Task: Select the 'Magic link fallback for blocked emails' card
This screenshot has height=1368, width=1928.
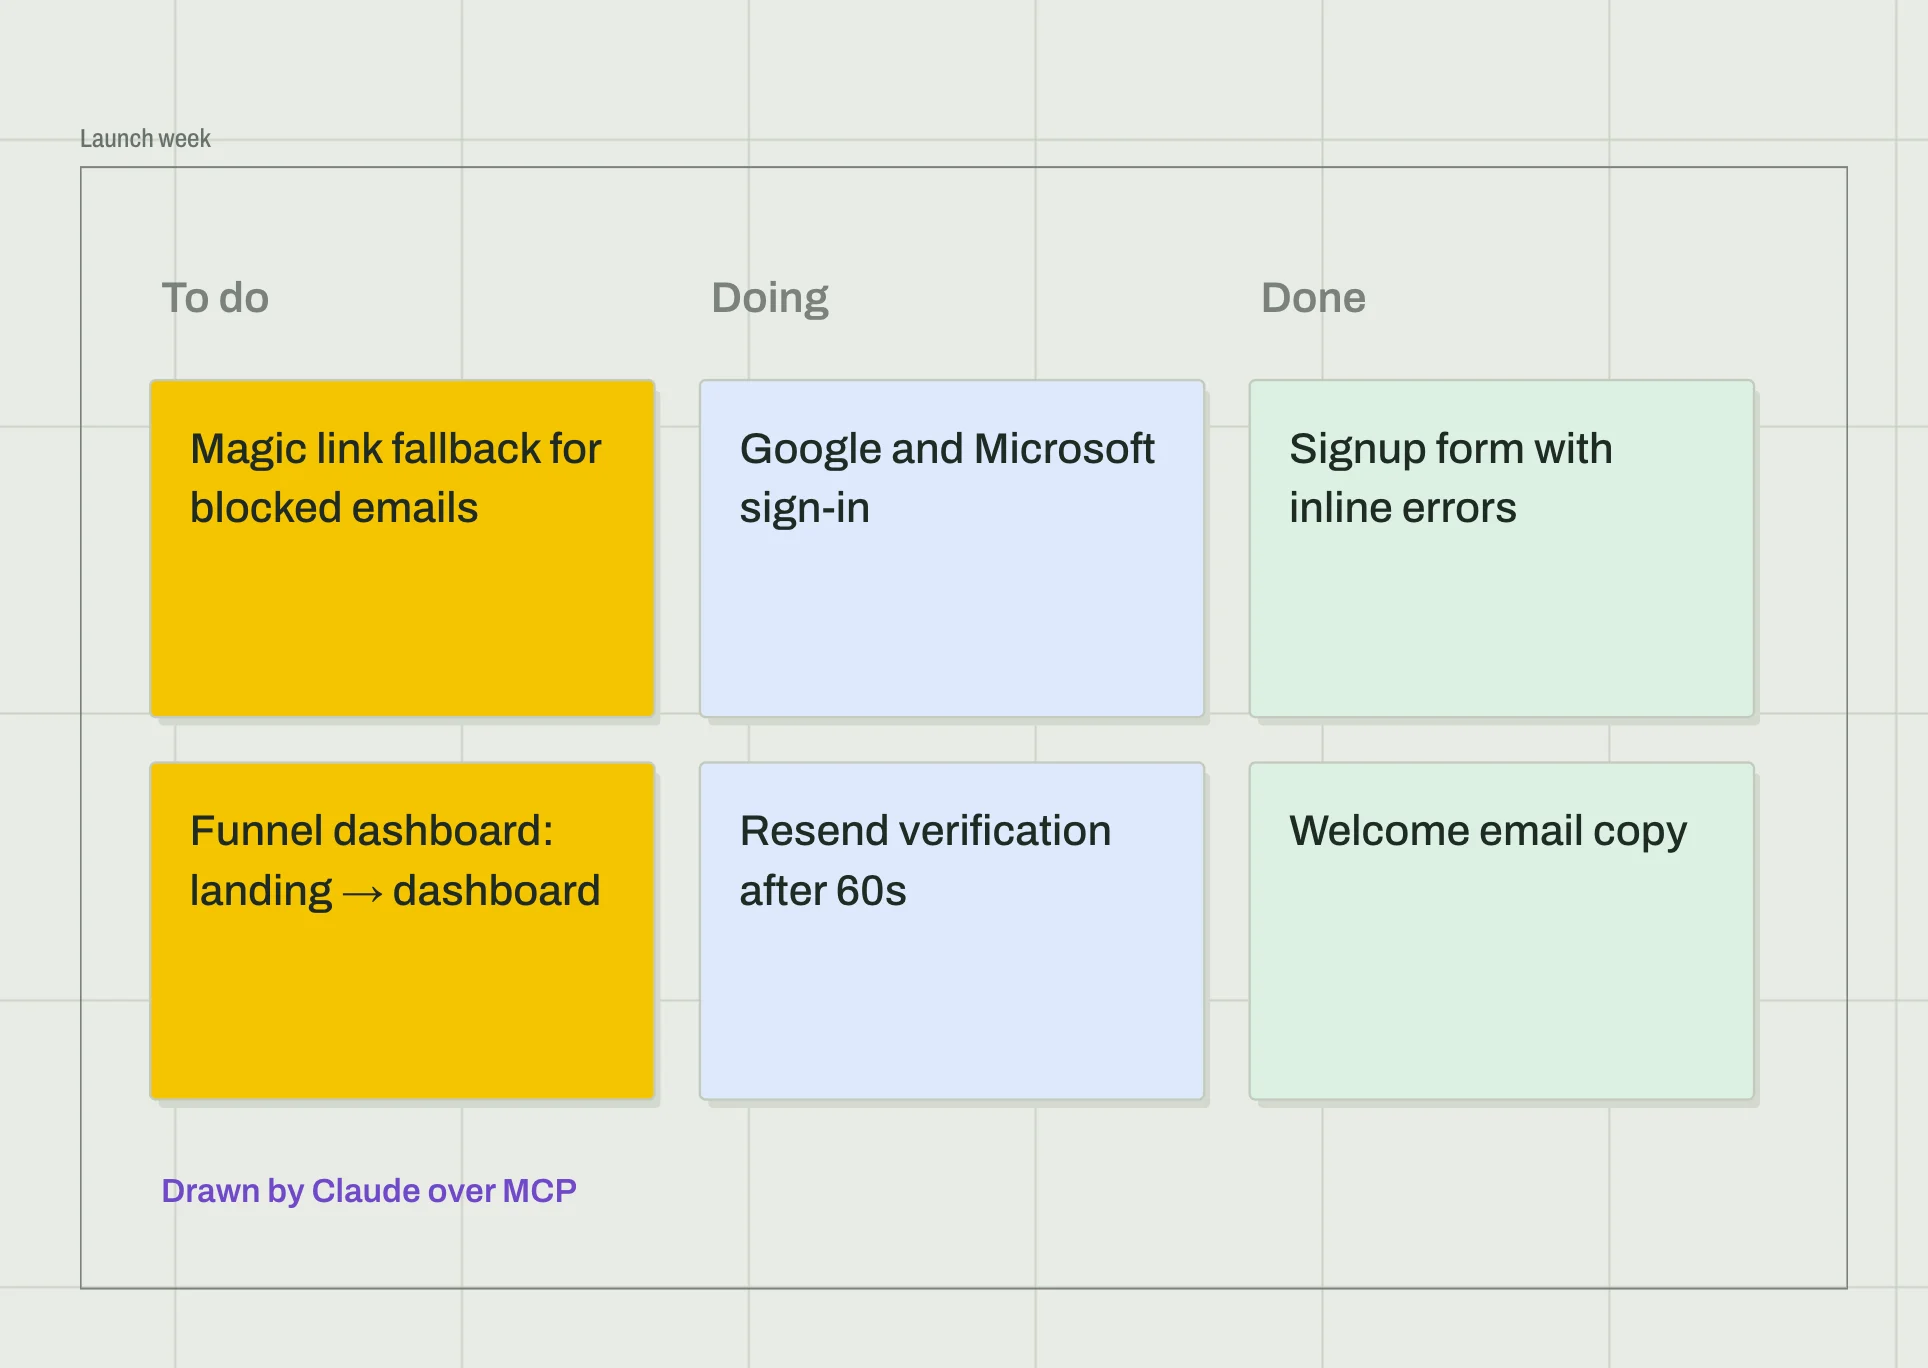Action: click(402, 548)
